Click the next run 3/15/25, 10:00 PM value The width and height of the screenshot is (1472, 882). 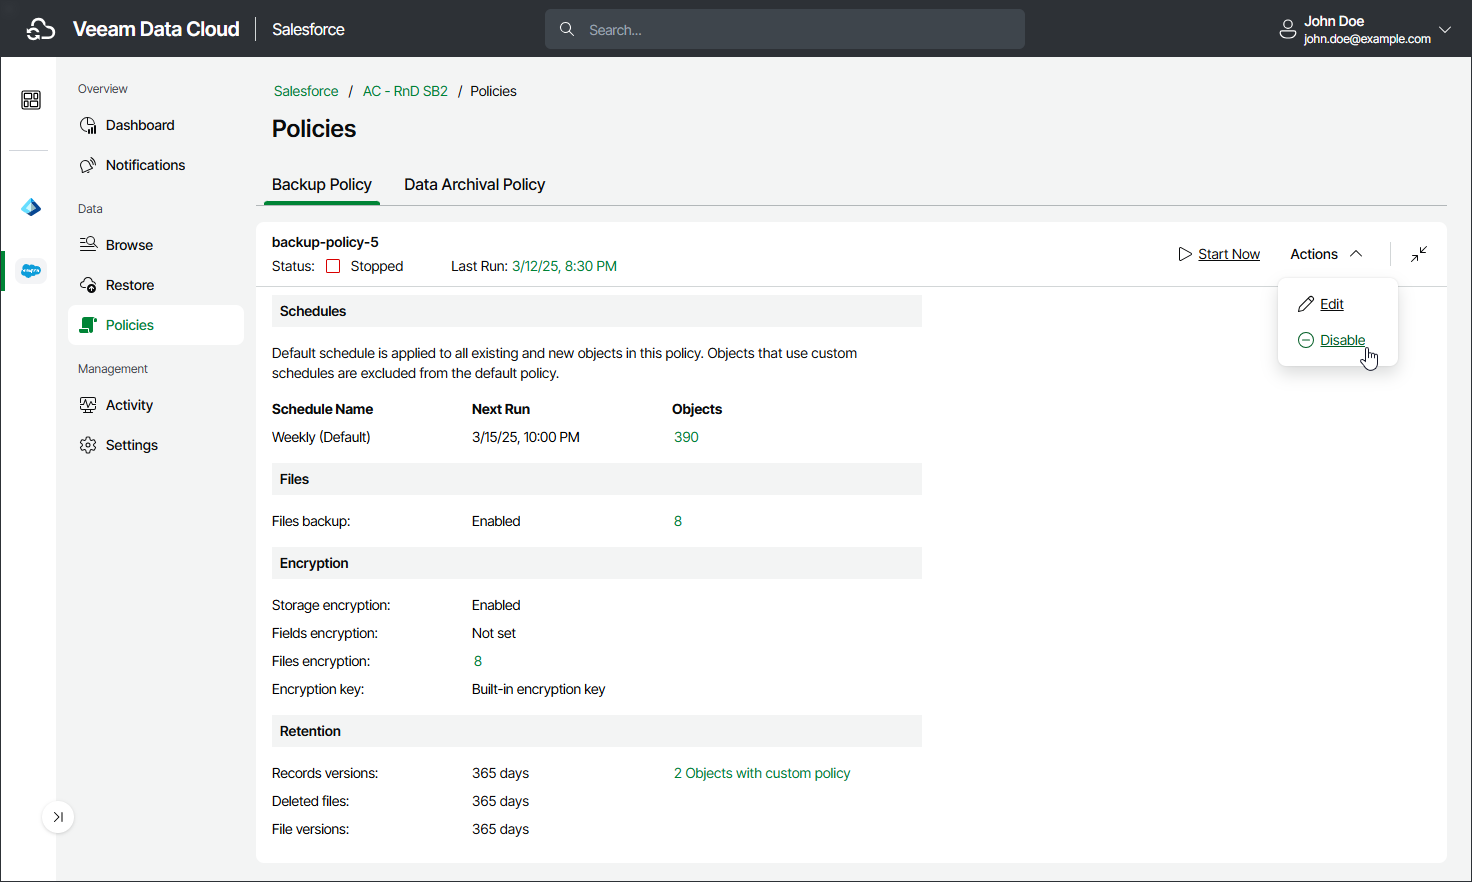point(526,437)
